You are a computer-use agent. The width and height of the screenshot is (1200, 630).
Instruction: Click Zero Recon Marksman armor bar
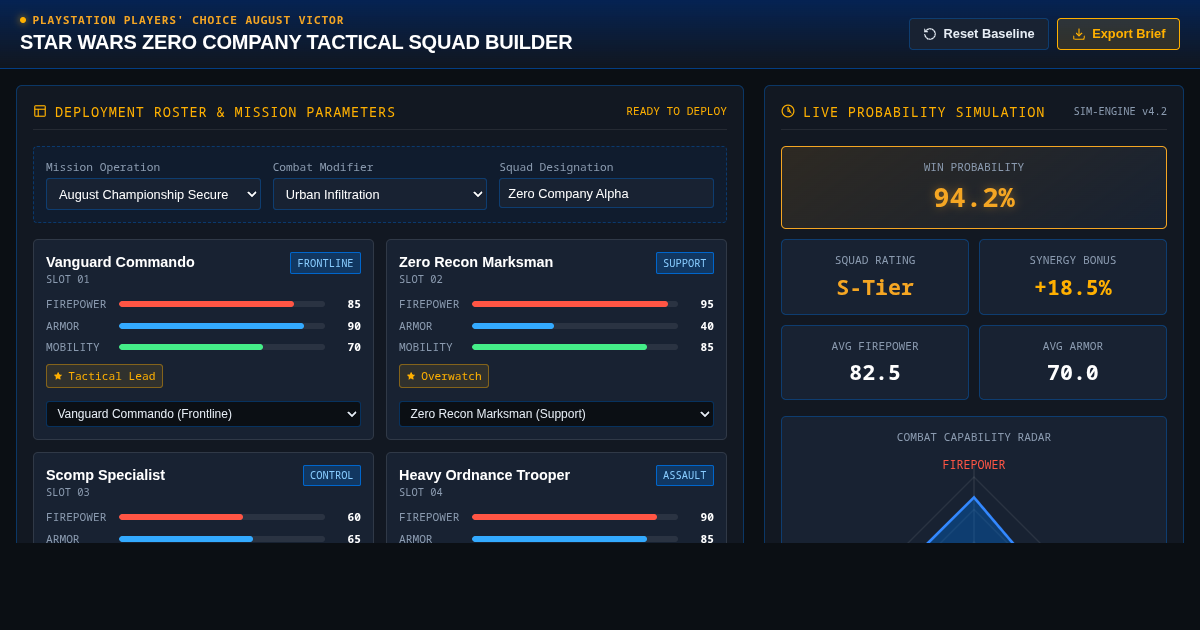575,326
